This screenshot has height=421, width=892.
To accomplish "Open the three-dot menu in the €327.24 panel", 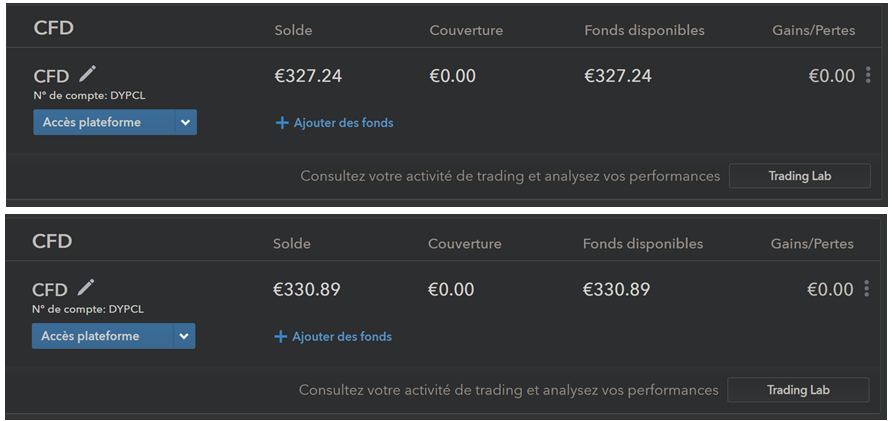I will 868,75.
